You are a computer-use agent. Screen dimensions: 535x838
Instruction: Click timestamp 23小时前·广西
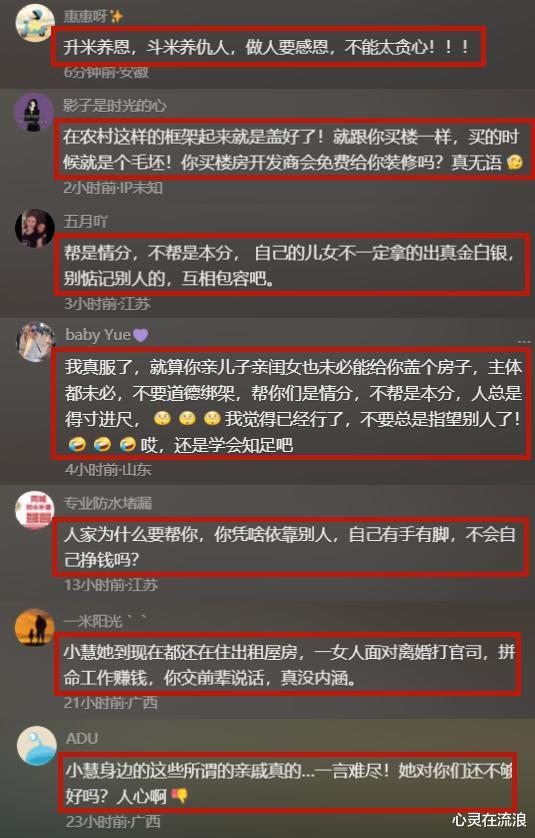pyautogui.click(x=113, y=821)
